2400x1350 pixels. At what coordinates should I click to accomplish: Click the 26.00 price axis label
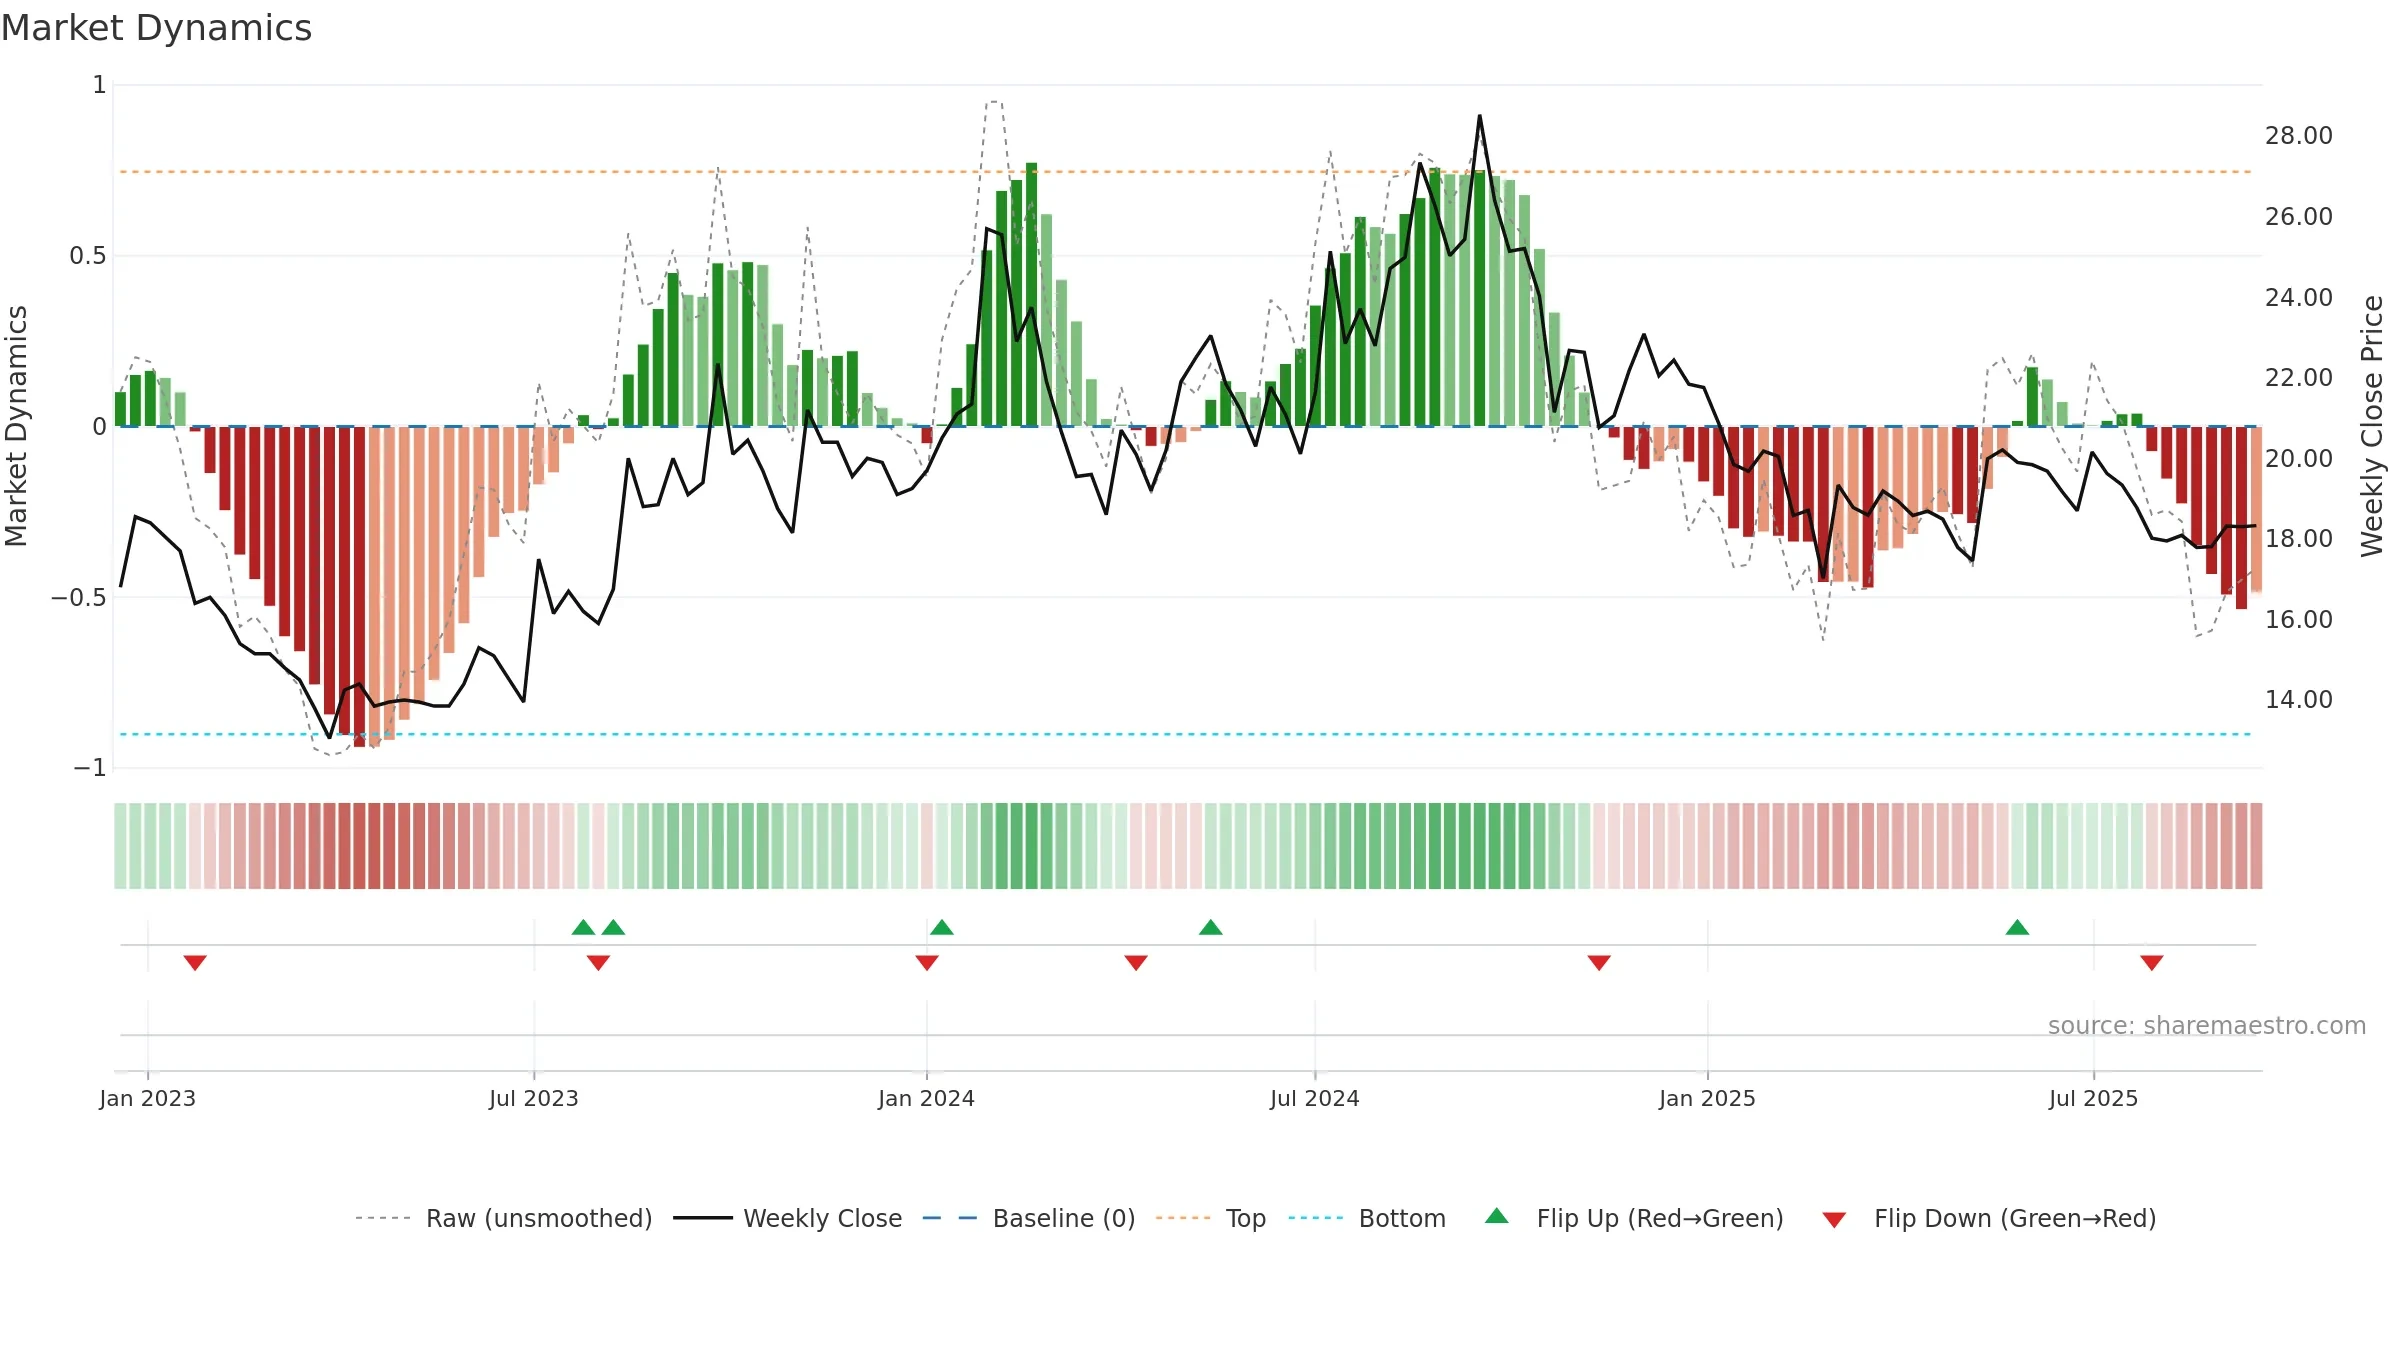(x=2299, y=217)
